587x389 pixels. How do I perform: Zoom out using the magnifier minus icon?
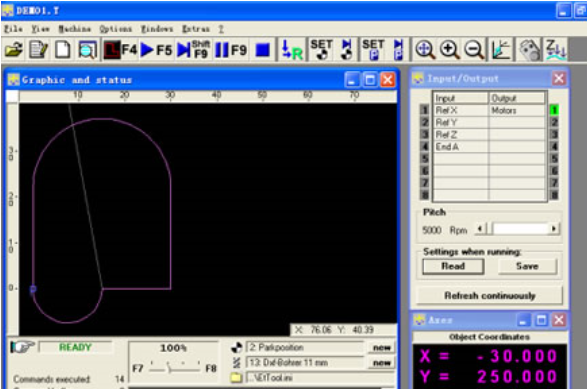[474, 50]
